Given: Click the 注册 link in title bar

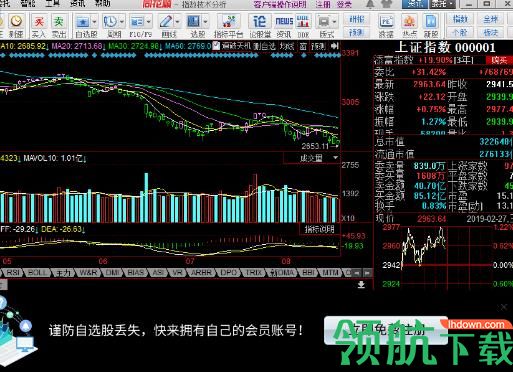Looking at the screenshot, I should [323, 4].
